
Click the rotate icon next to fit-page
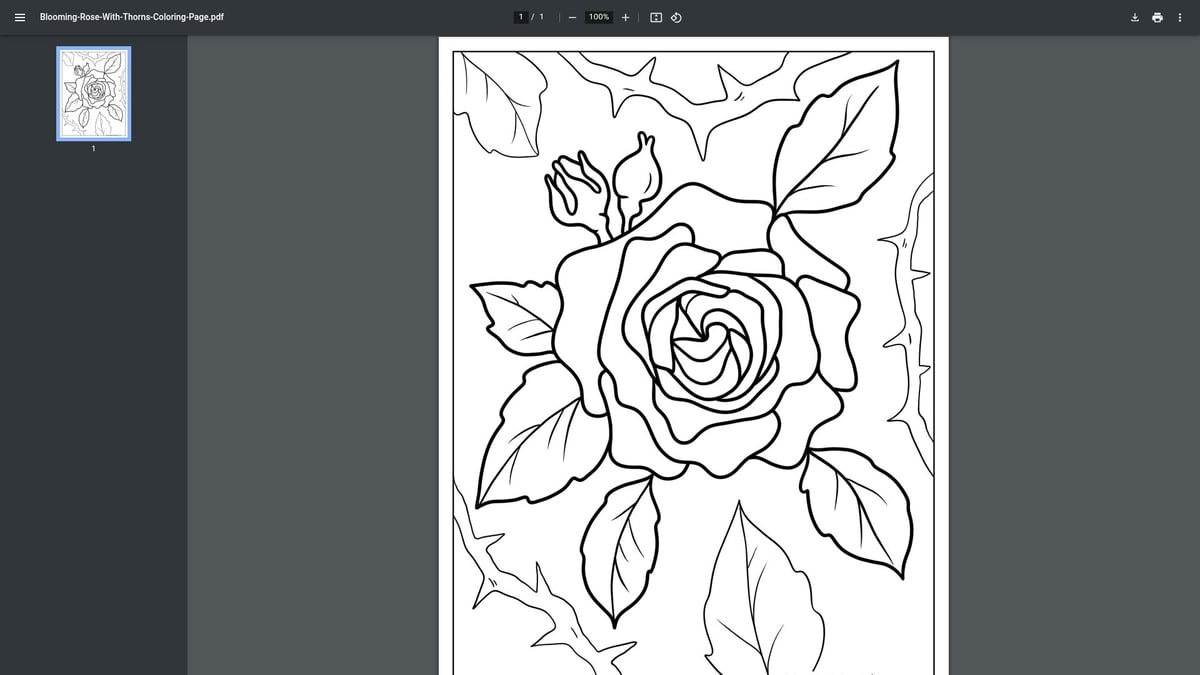676,17
